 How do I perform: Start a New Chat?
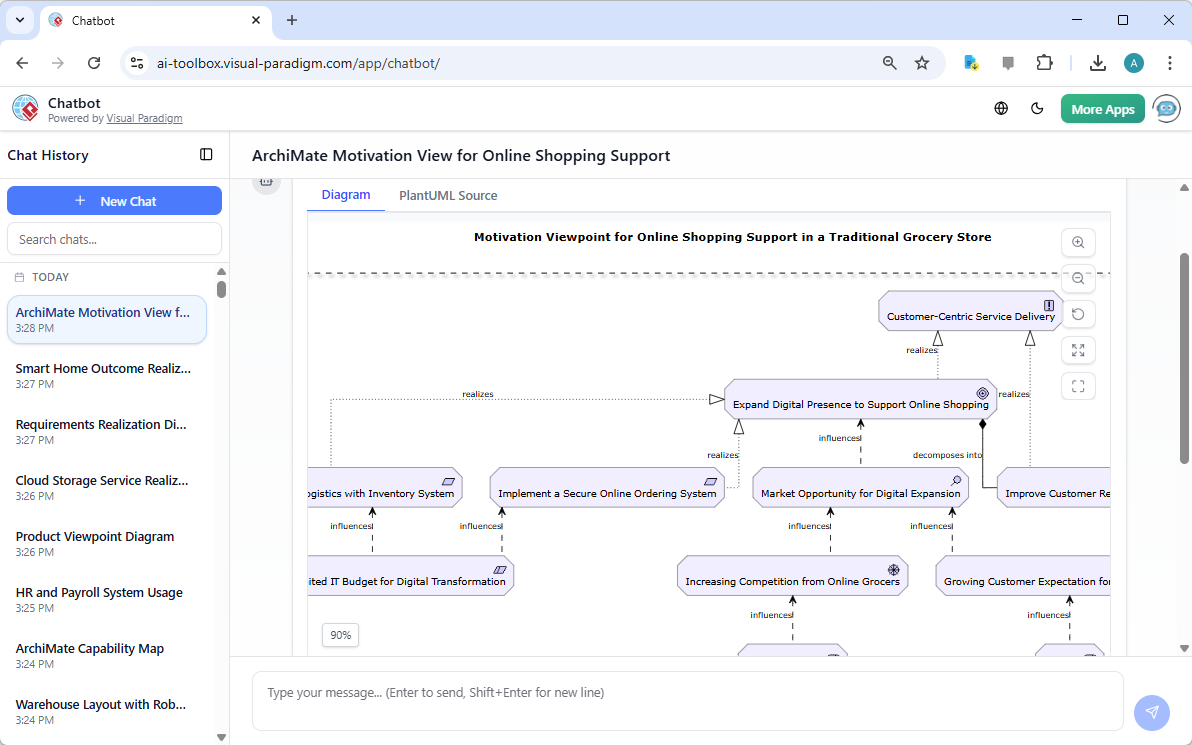(x=114, y=200)
